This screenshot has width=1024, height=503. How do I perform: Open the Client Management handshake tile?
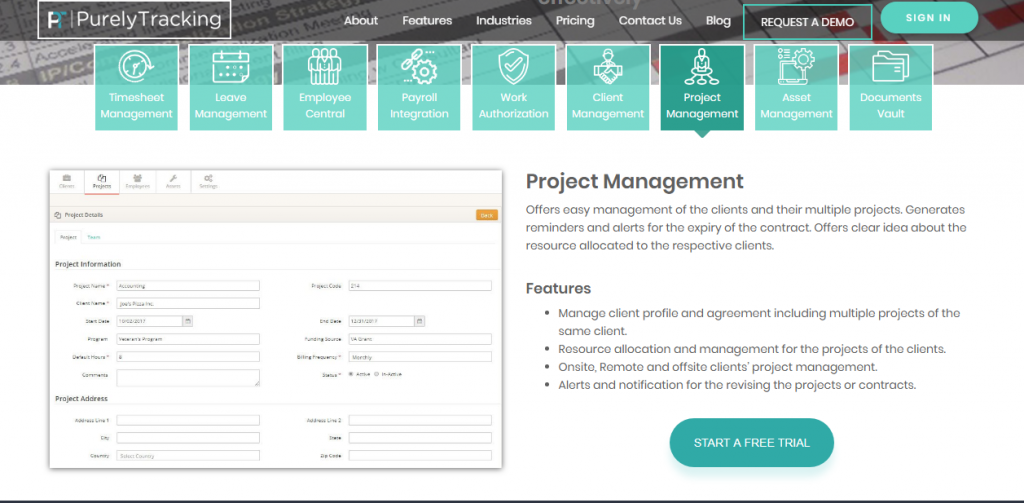(x=608, y=88)
